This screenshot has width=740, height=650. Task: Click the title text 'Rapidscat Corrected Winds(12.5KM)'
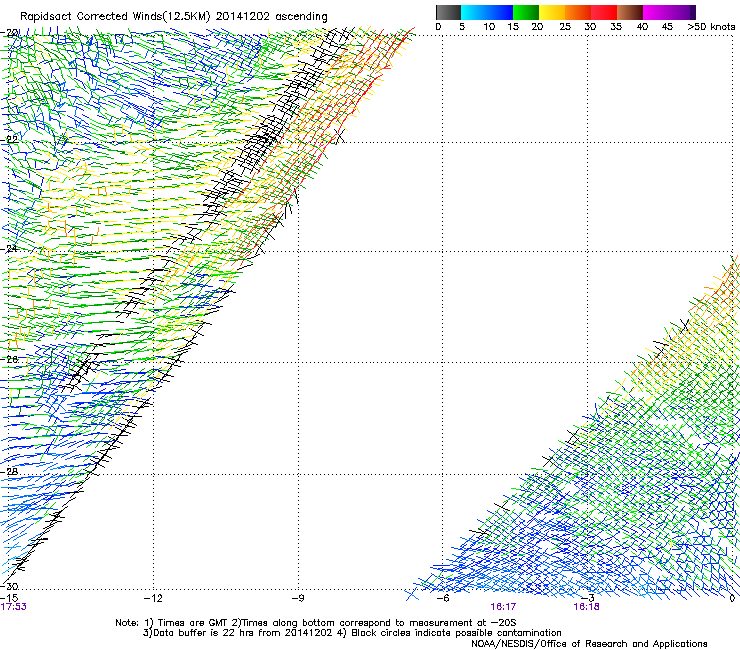(115, 17)
